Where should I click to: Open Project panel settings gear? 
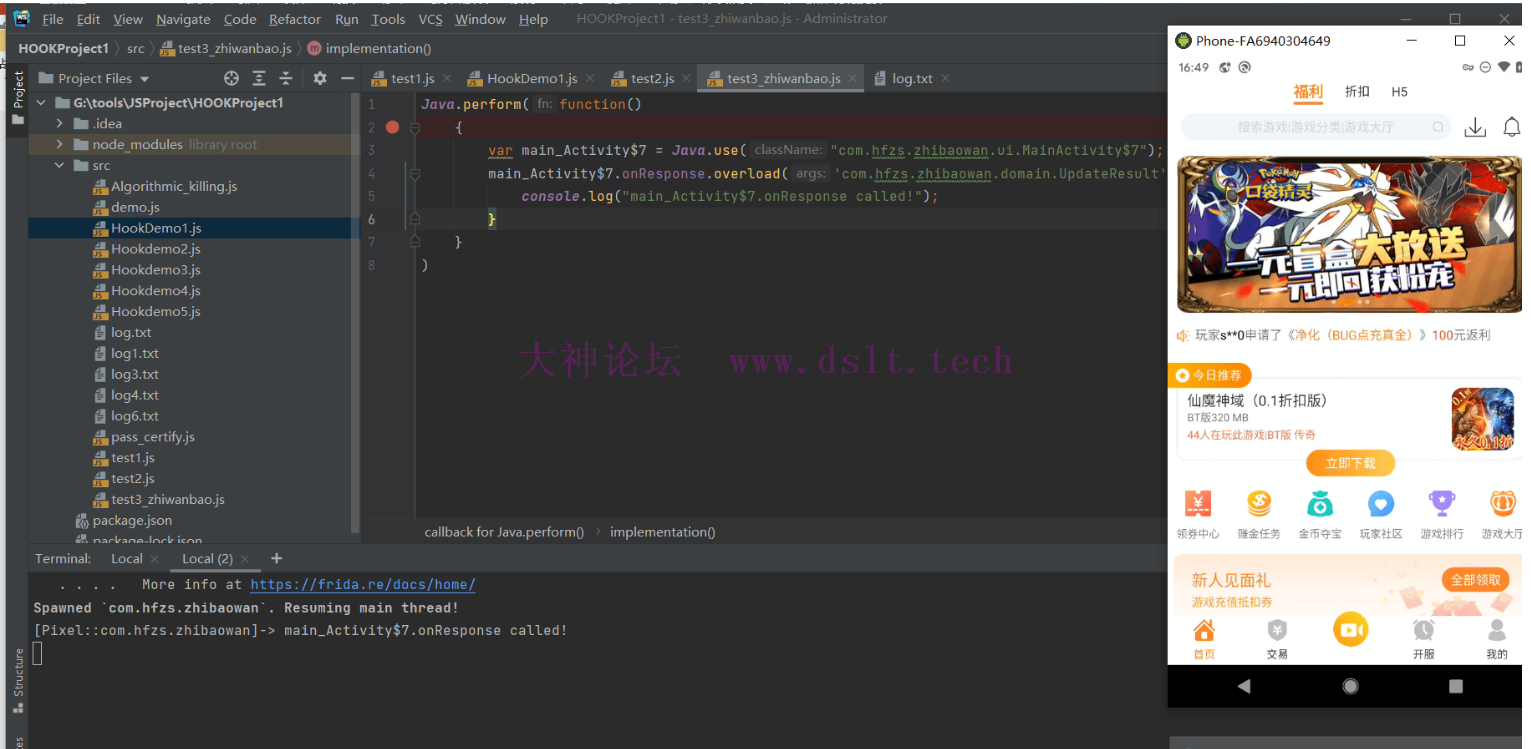(320, 78)
